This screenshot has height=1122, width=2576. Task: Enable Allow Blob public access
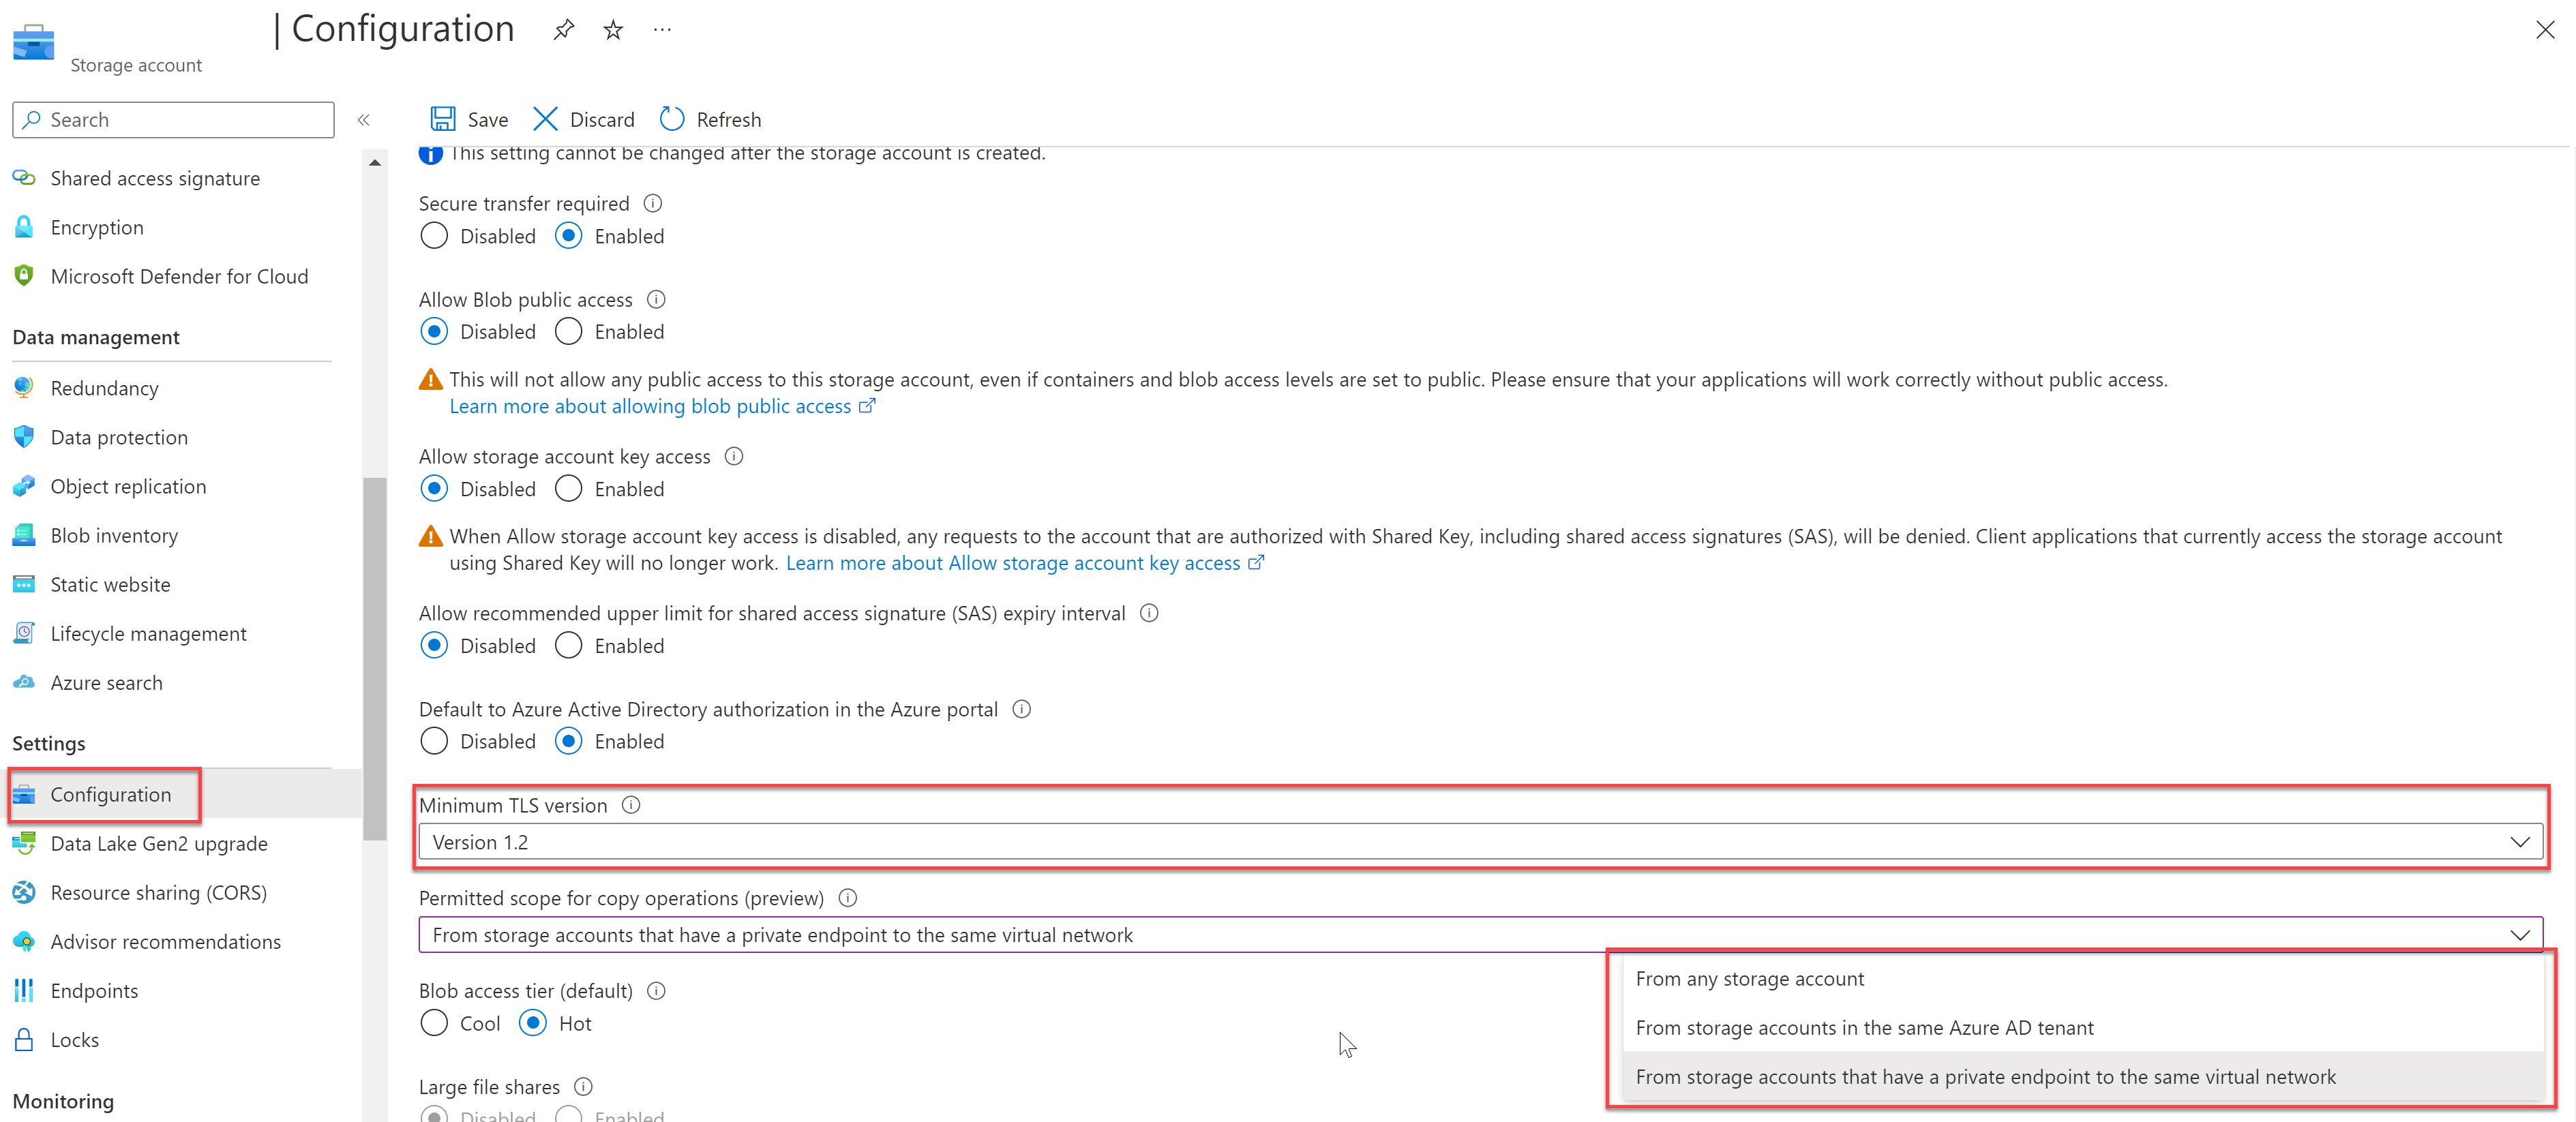[568, 331]
